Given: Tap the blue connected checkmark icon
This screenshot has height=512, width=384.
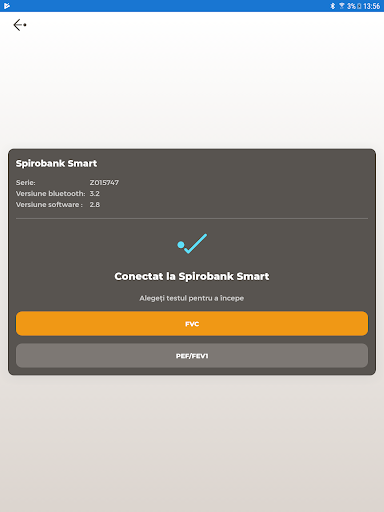Looking at the screenshot, I should pyautogui.click(x=192, y=244).
